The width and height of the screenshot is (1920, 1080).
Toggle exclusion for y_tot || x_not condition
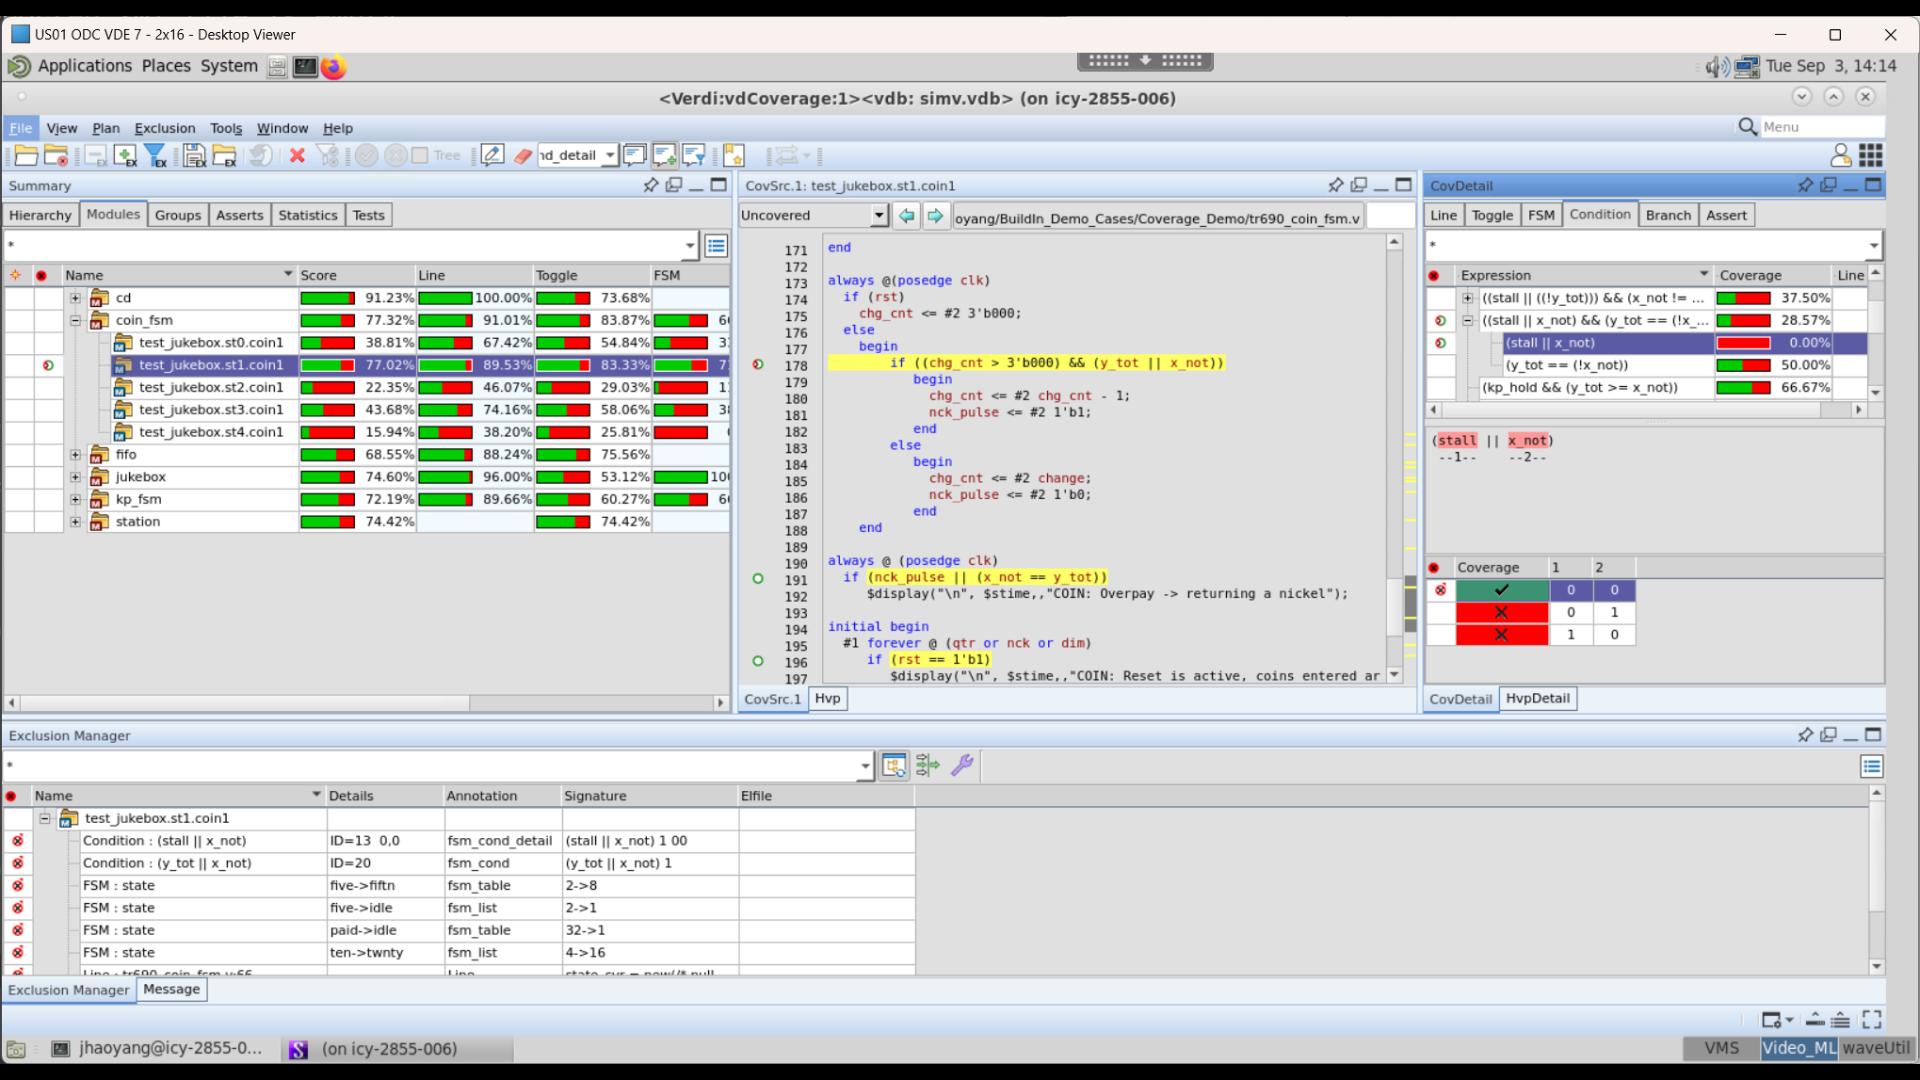16,862
